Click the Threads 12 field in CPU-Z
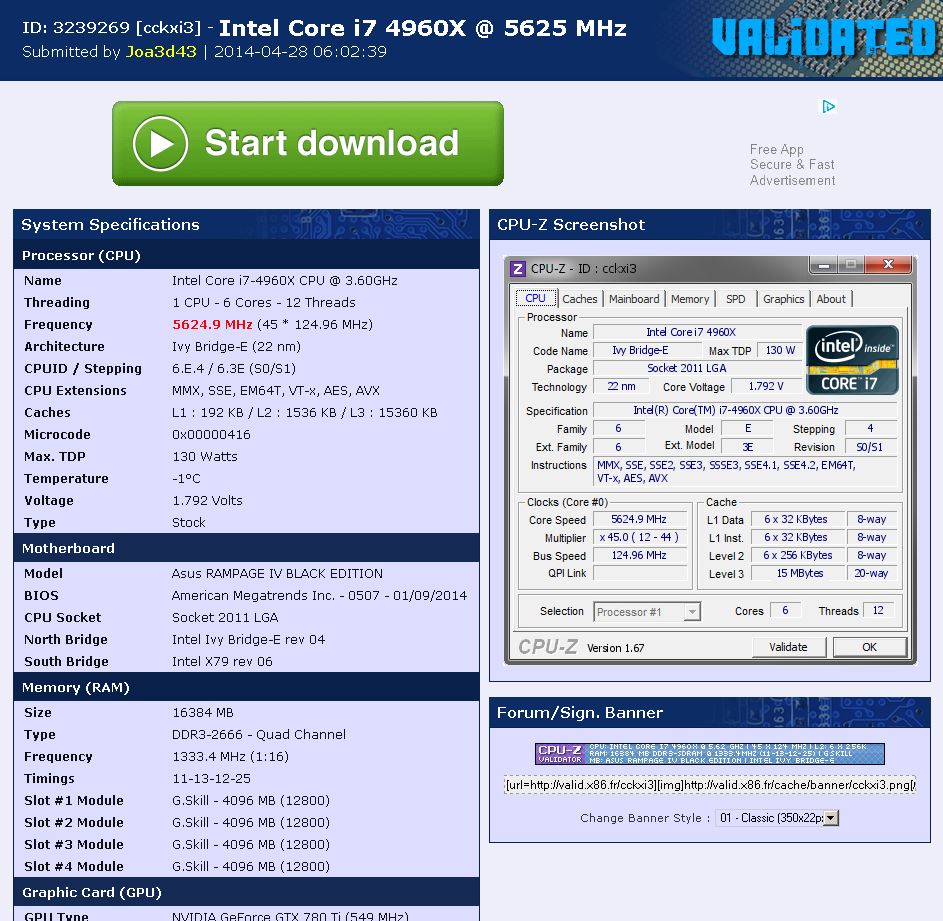The height and width of the screenshot is (921, 943). (x=879, y=611)
